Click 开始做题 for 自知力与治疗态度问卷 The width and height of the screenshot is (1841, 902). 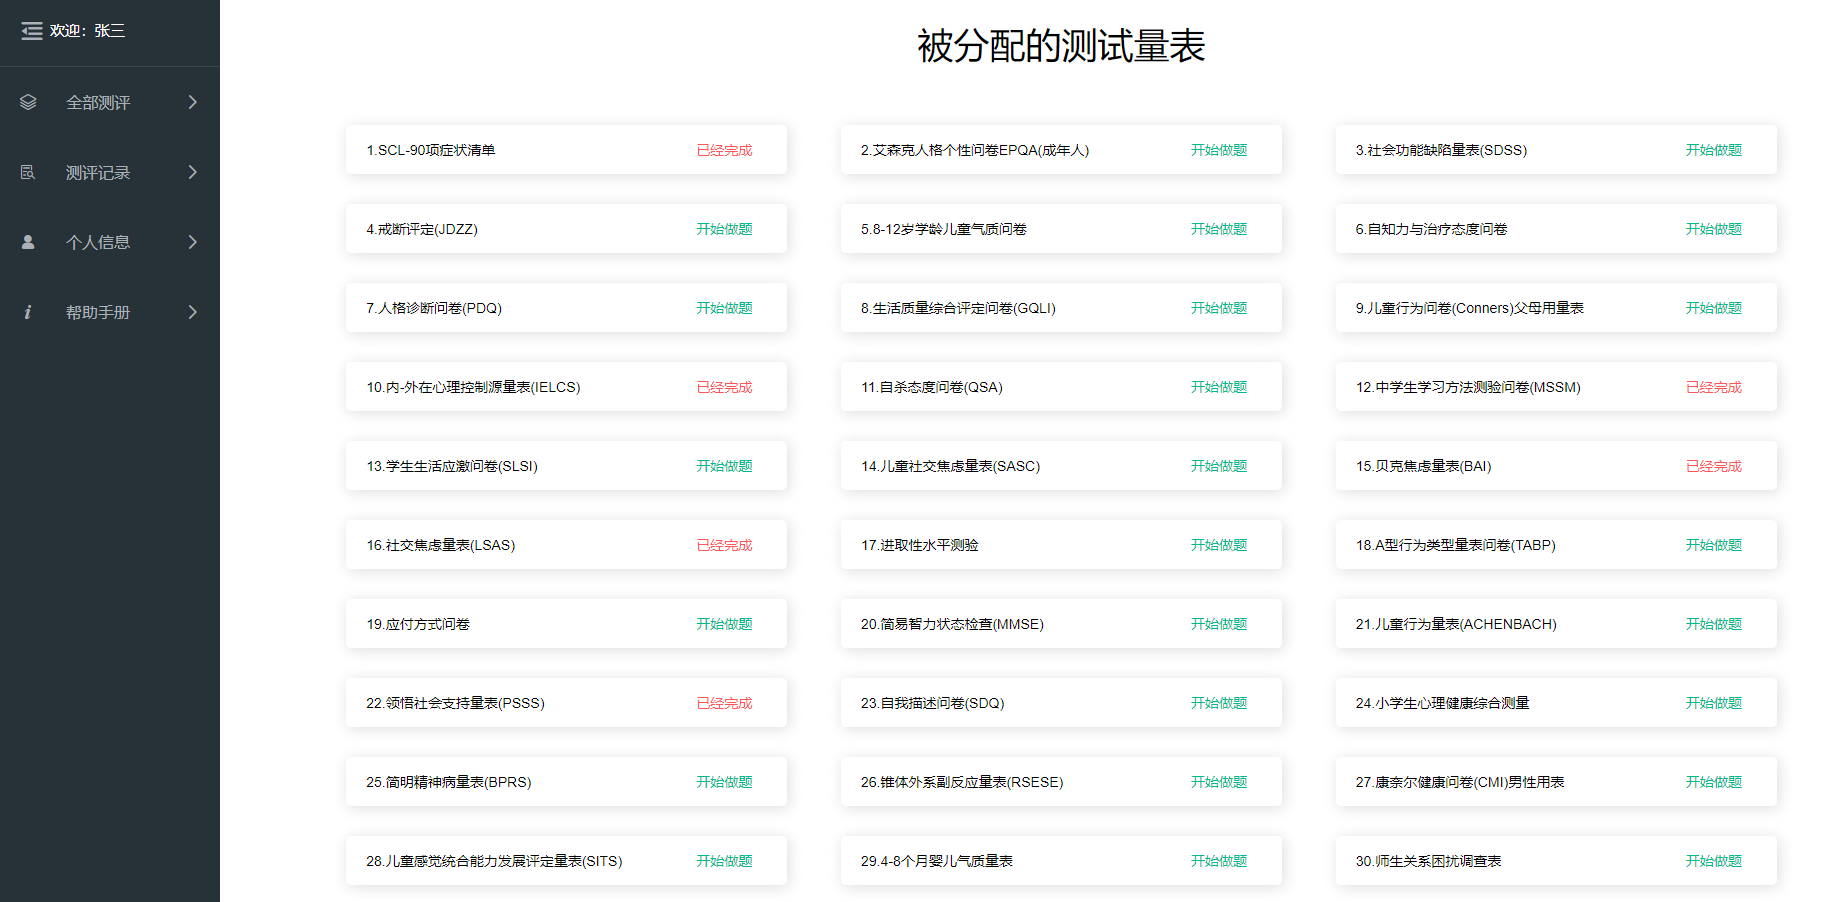[x=1714, y=229]
